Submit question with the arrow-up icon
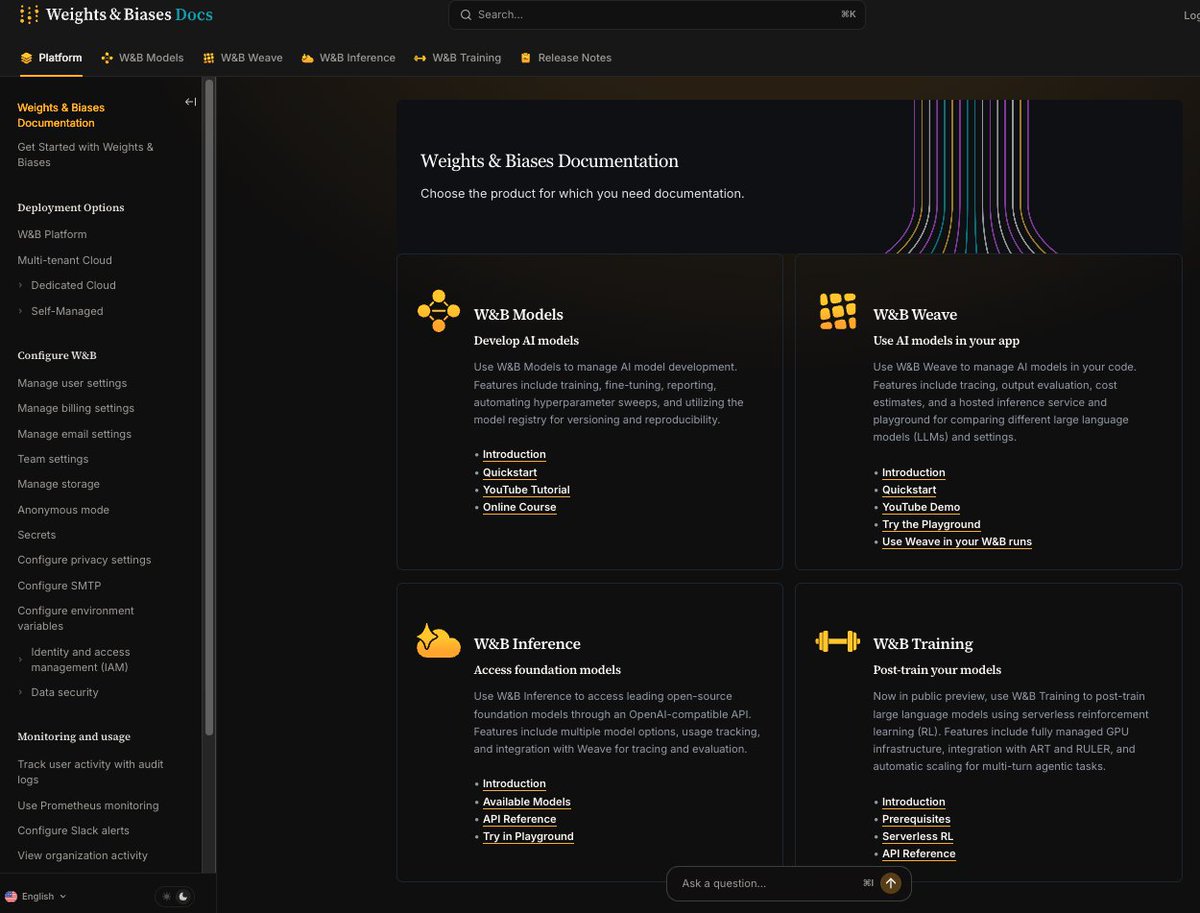 890,883
